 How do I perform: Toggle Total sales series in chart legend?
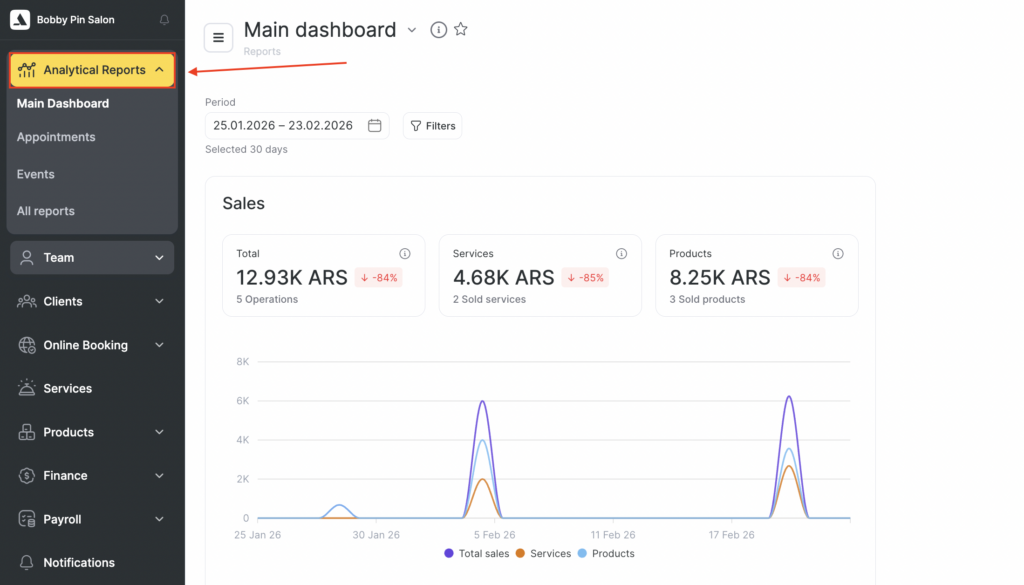[x=476, y=554]
